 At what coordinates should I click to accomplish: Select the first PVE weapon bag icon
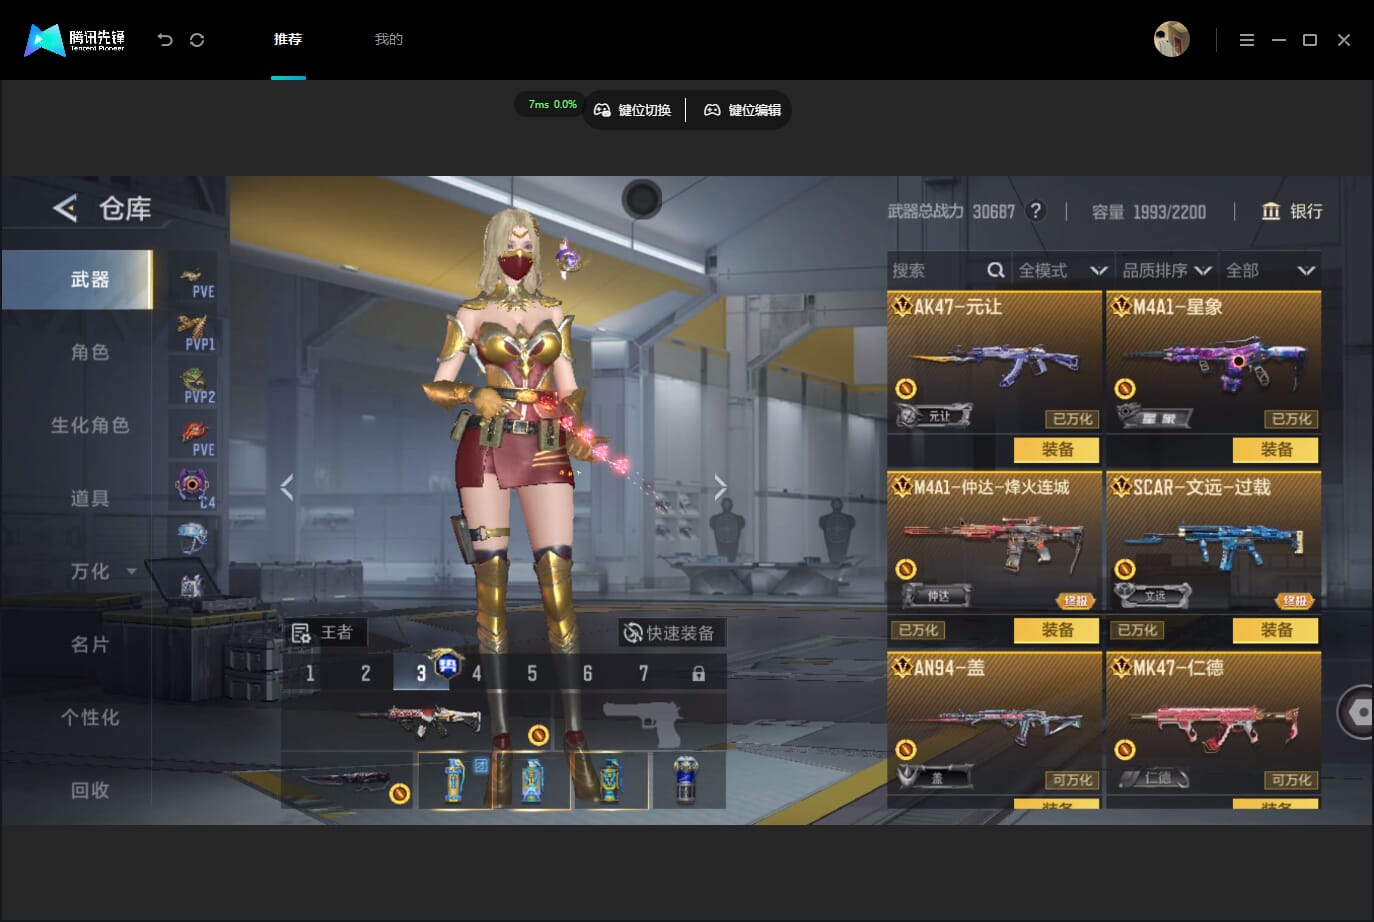tap(194, 280)
